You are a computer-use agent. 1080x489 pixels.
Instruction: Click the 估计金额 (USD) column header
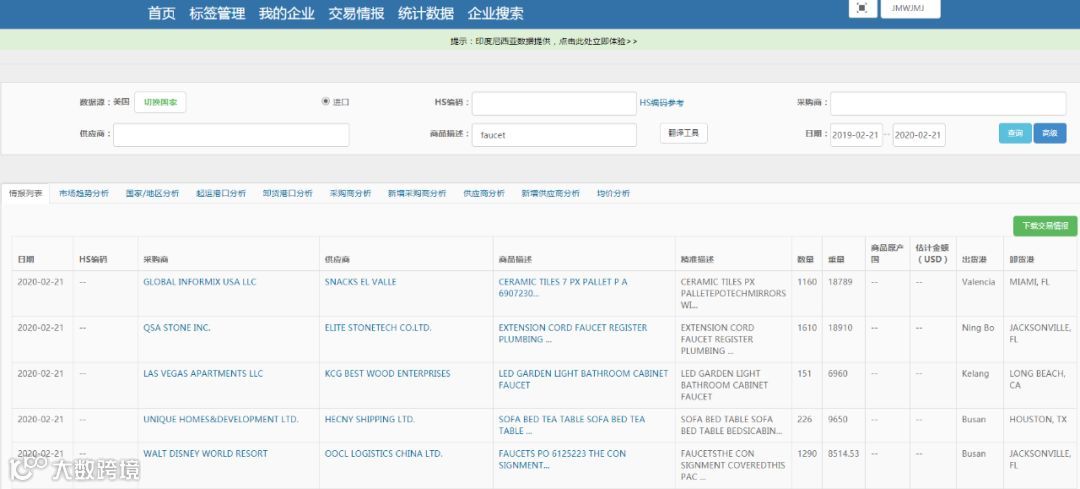[x=933, y=253]
